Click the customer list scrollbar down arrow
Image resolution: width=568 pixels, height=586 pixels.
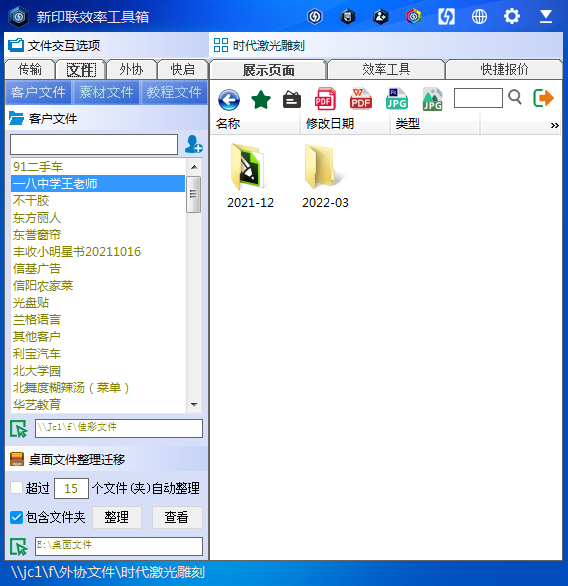click(x=194, y=404)
